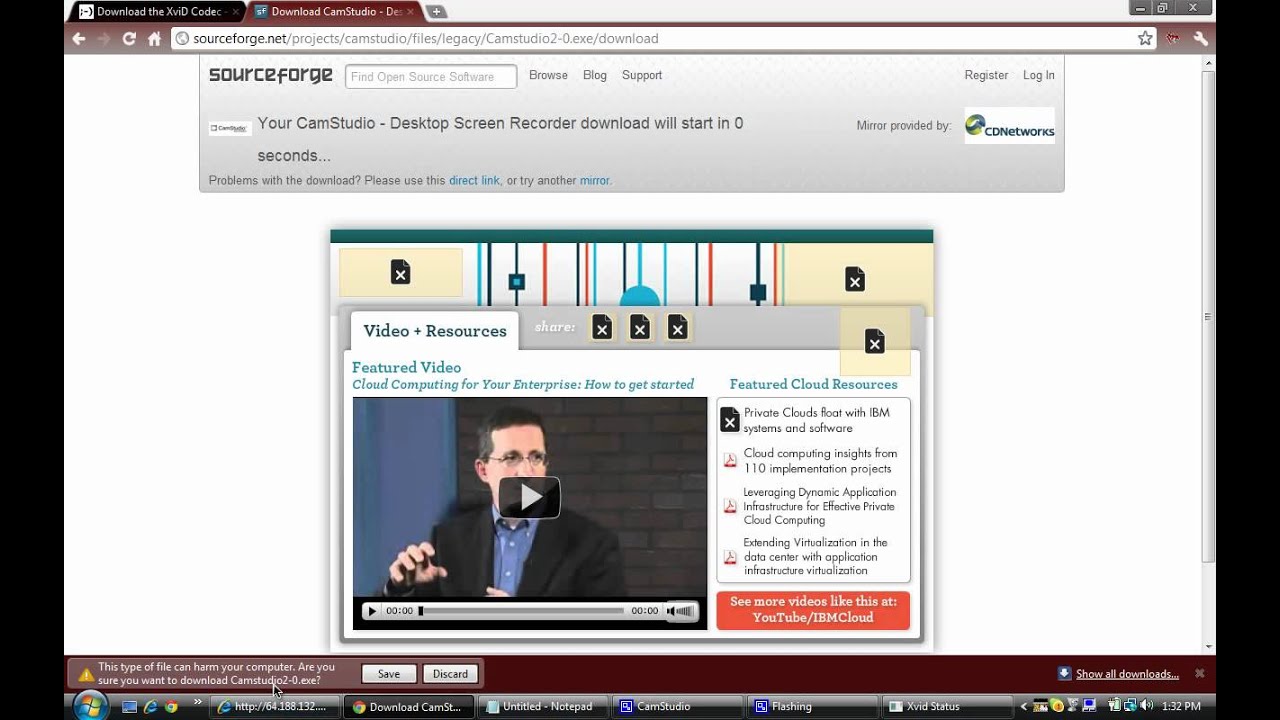The image size is (1280, 720).
Task: Reload the SourceForge page
Action: [129, 39]
